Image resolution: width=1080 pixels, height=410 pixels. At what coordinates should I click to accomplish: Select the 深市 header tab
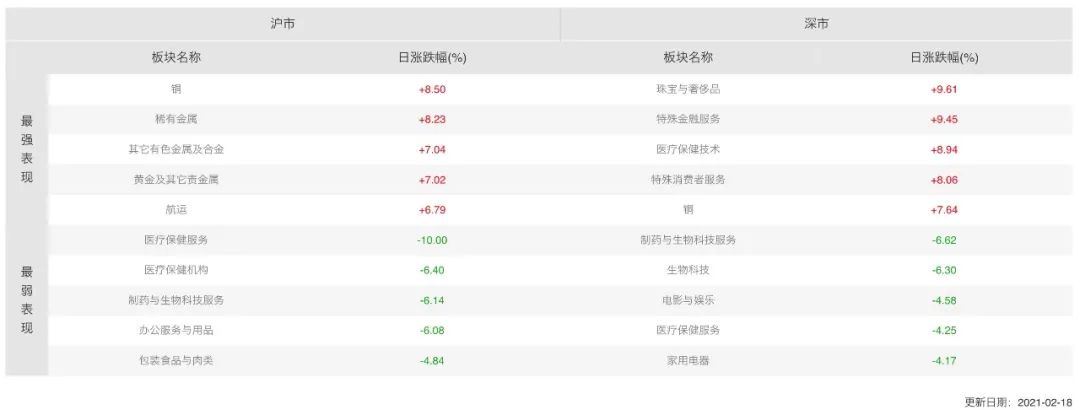pos(816,23)
